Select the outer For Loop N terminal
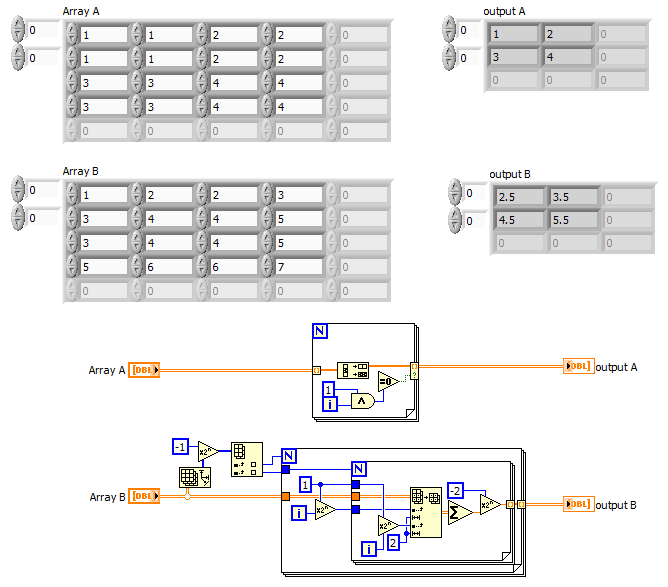Viewport: 668px width, 587px height. coord(289,456)
